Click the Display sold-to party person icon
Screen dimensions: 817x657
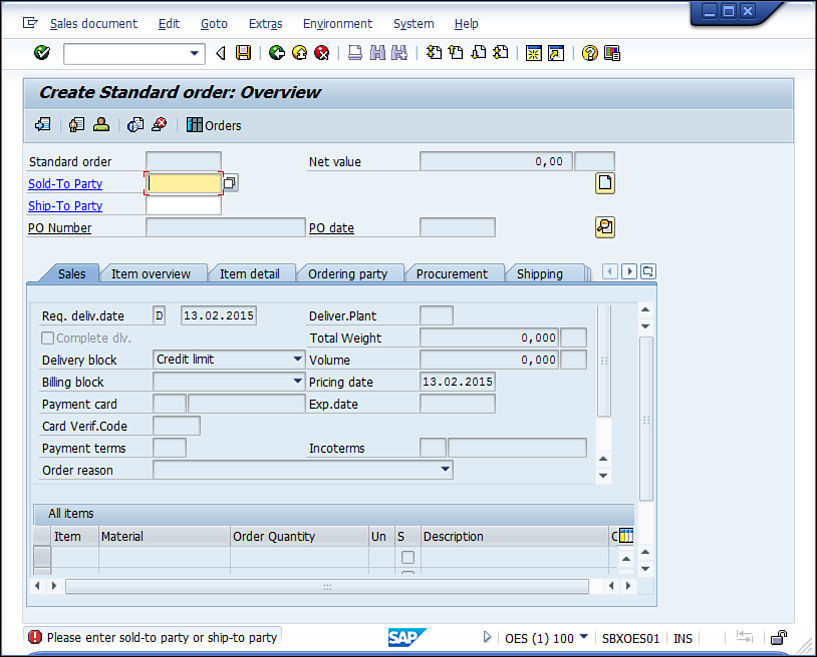point(101,125)
